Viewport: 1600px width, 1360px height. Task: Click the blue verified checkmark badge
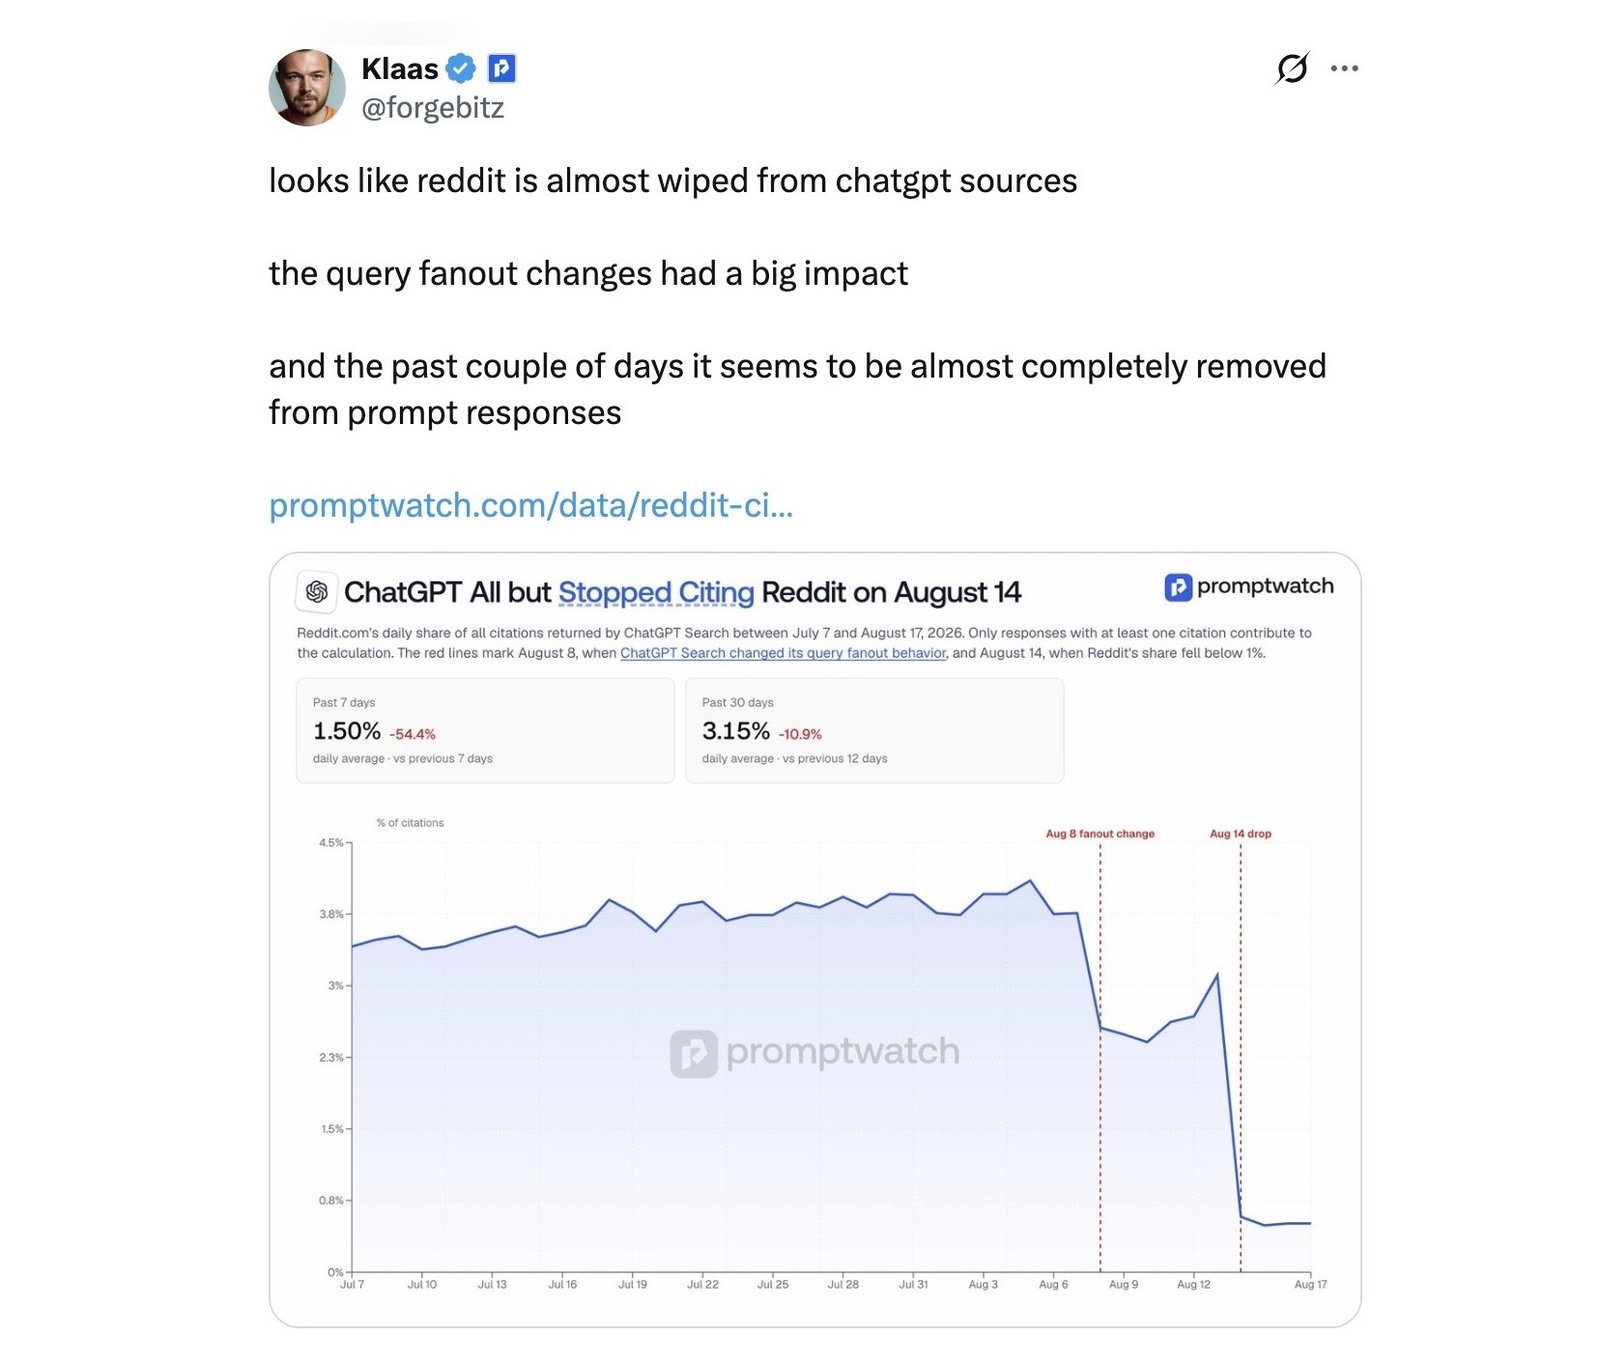coord(461,69)
